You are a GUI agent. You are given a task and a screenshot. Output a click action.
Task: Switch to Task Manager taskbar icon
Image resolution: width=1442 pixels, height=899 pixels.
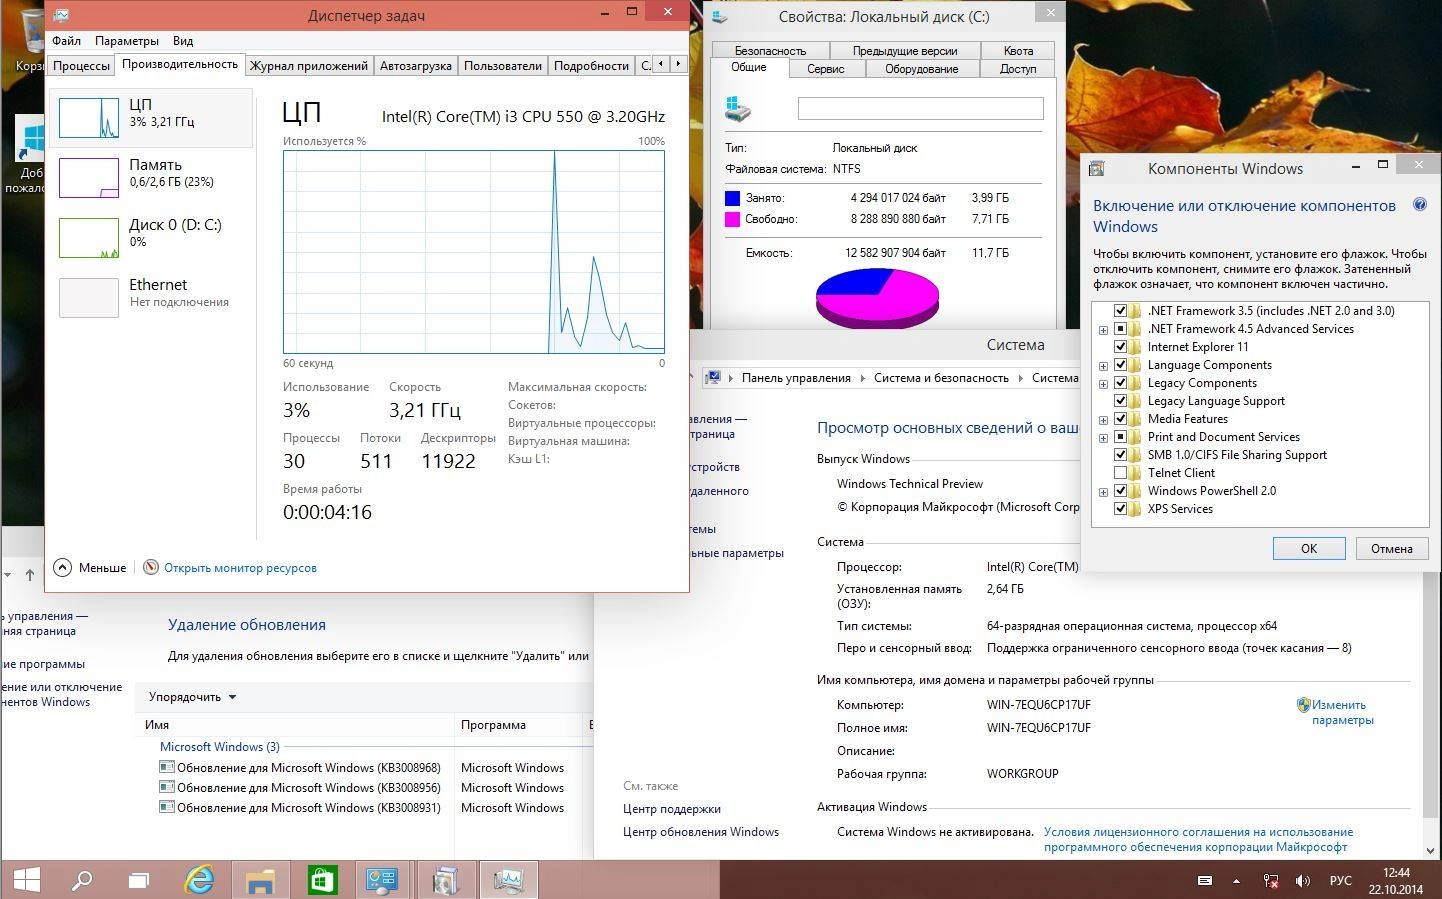click(508, 880)
